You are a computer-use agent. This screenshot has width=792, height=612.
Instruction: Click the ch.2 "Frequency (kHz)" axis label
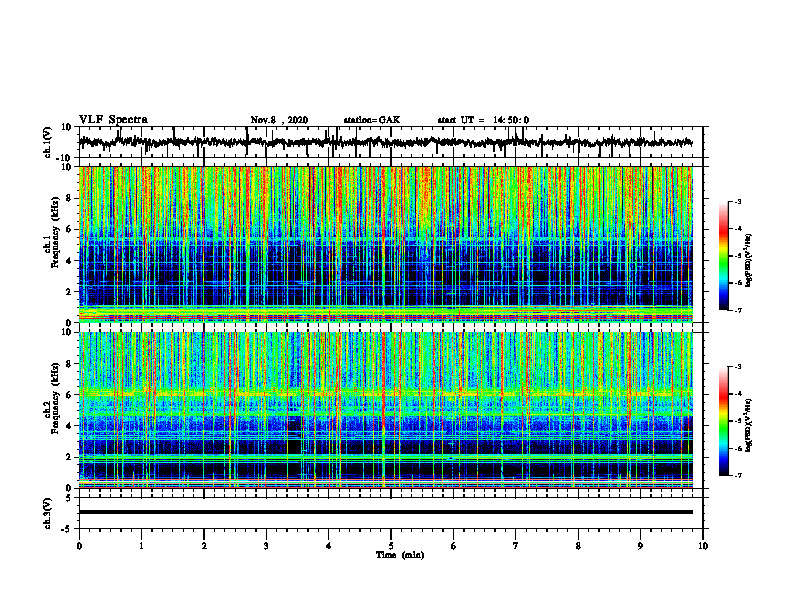coord(56,398)
